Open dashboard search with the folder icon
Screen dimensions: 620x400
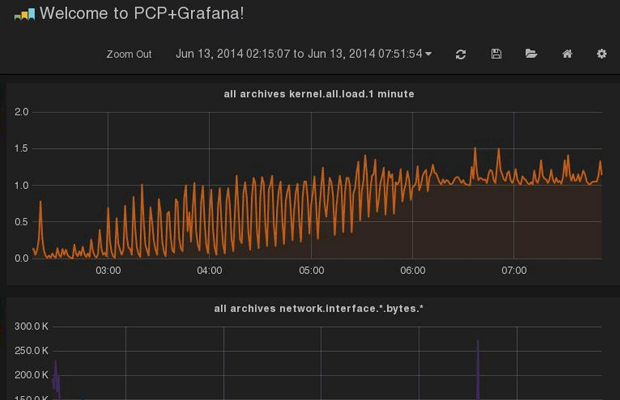[531, 54]
